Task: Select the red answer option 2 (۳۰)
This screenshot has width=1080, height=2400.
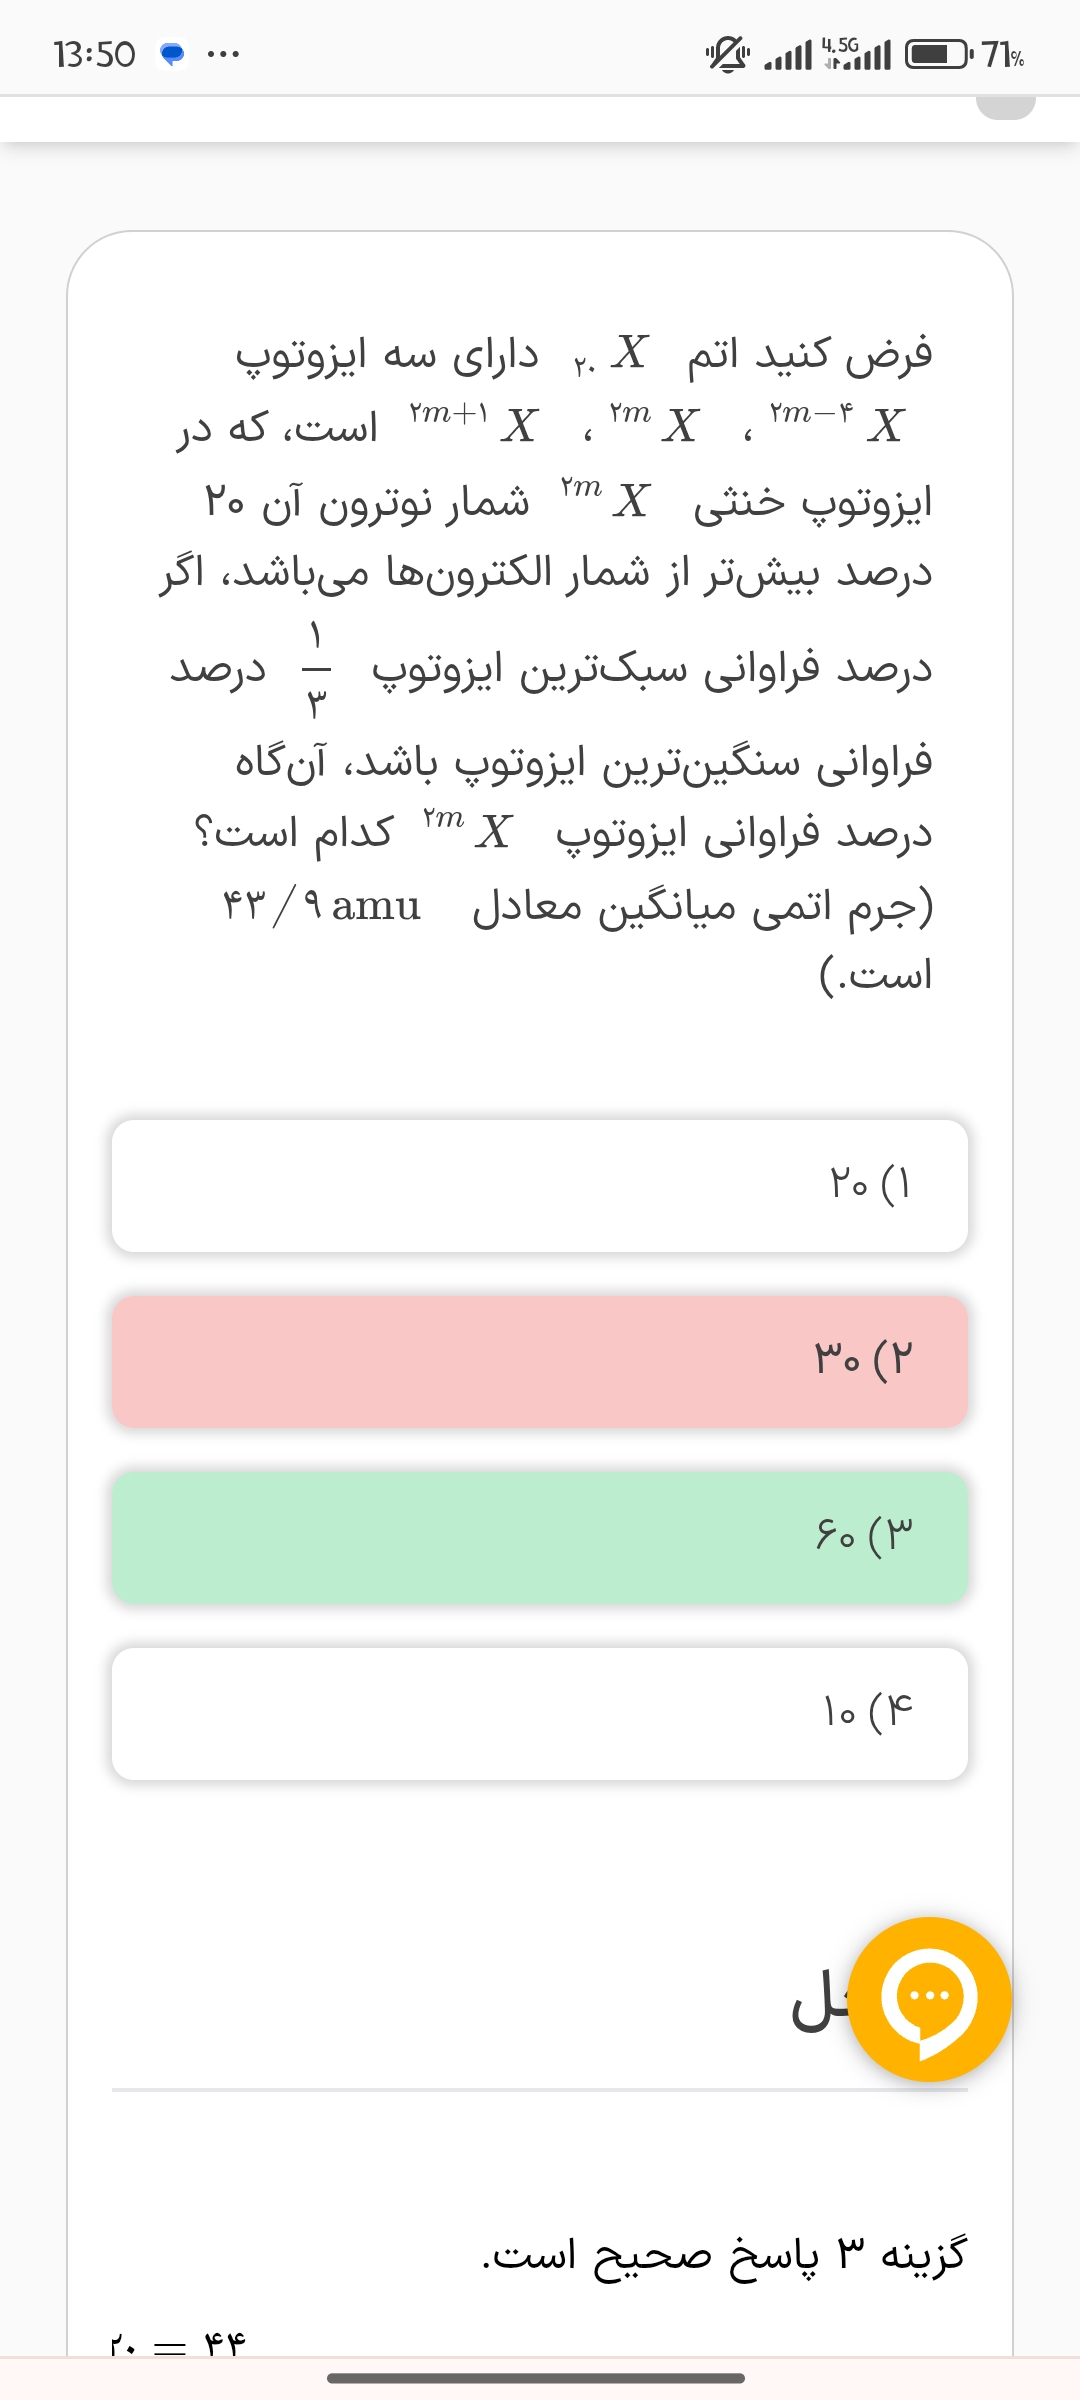Action: pyautogui.click(x=540, y=1361)
